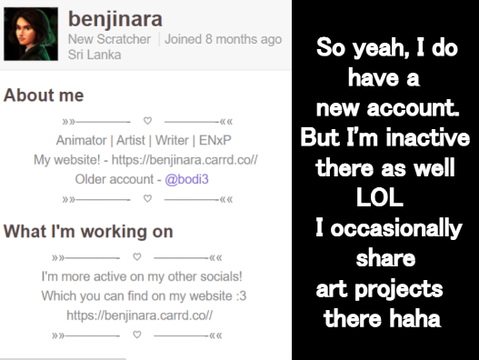Click the heart icon under the What I'm working on heading

[x=137, y=257]
